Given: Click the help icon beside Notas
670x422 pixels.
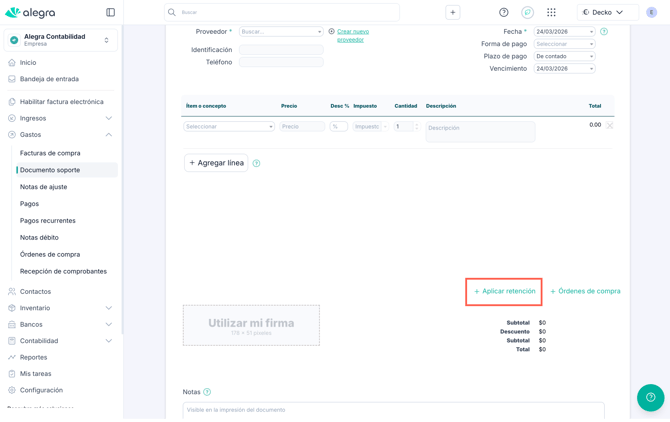Looking at the screenshot, I should (x=207, y=392).
